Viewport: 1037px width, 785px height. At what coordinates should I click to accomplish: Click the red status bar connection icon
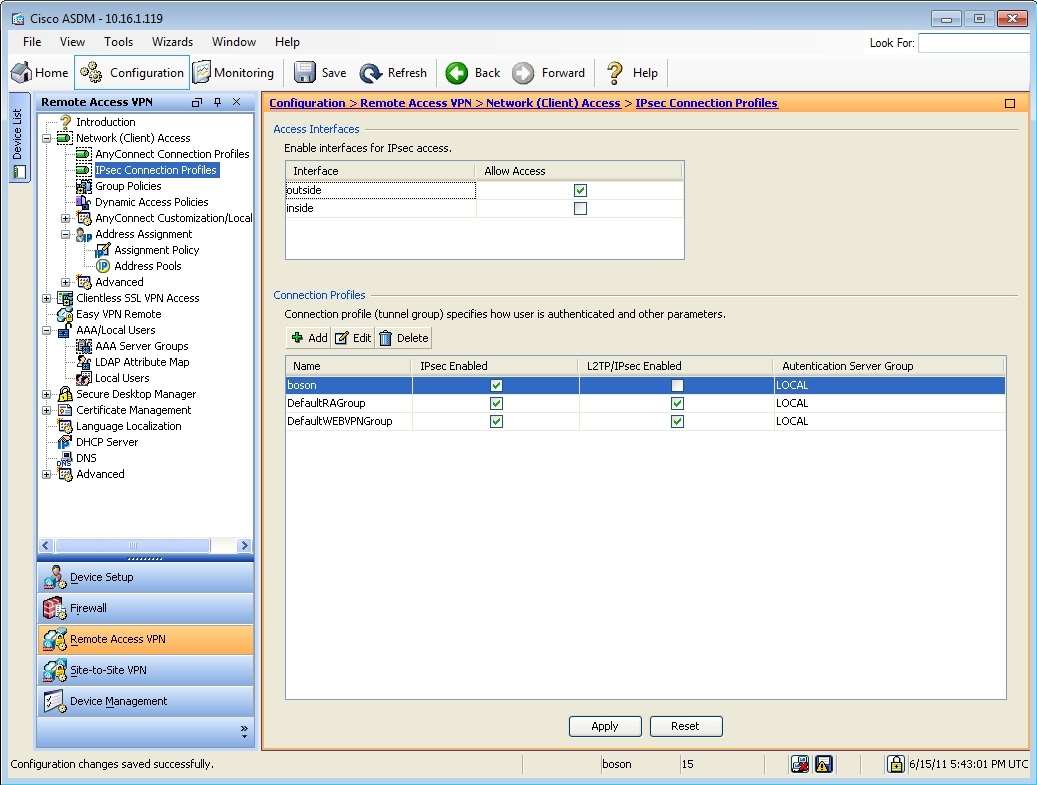[x=800, y=764]
